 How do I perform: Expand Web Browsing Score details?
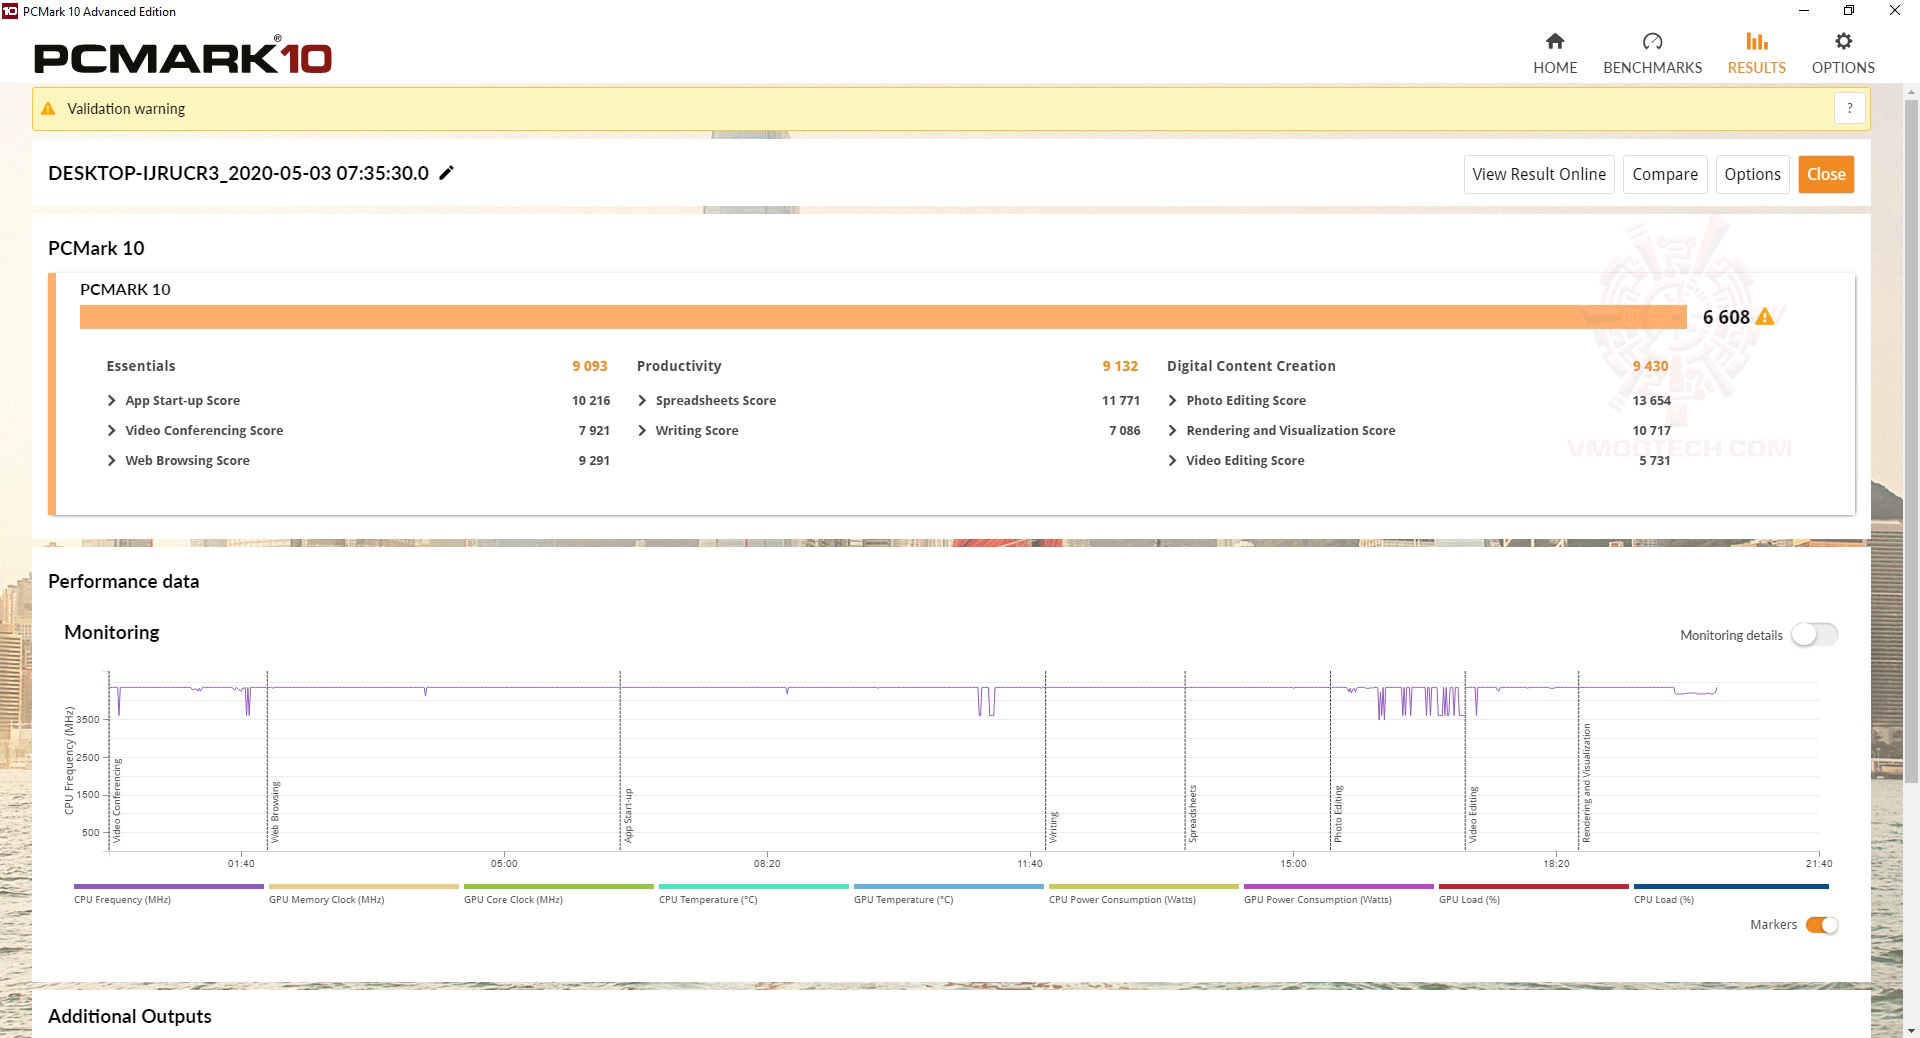pyautogui.click(x=112, y=460)
